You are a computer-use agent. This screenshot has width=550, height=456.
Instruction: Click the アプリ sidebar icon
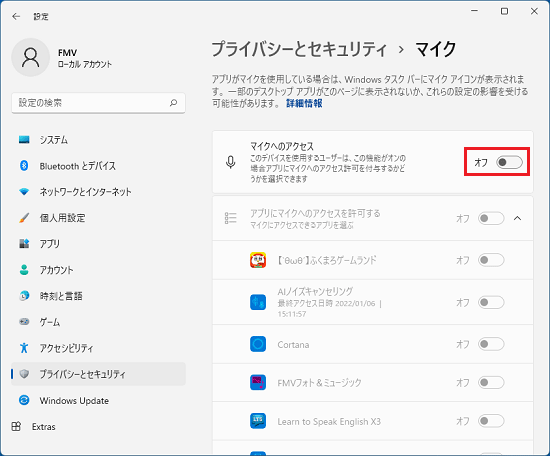24,243
